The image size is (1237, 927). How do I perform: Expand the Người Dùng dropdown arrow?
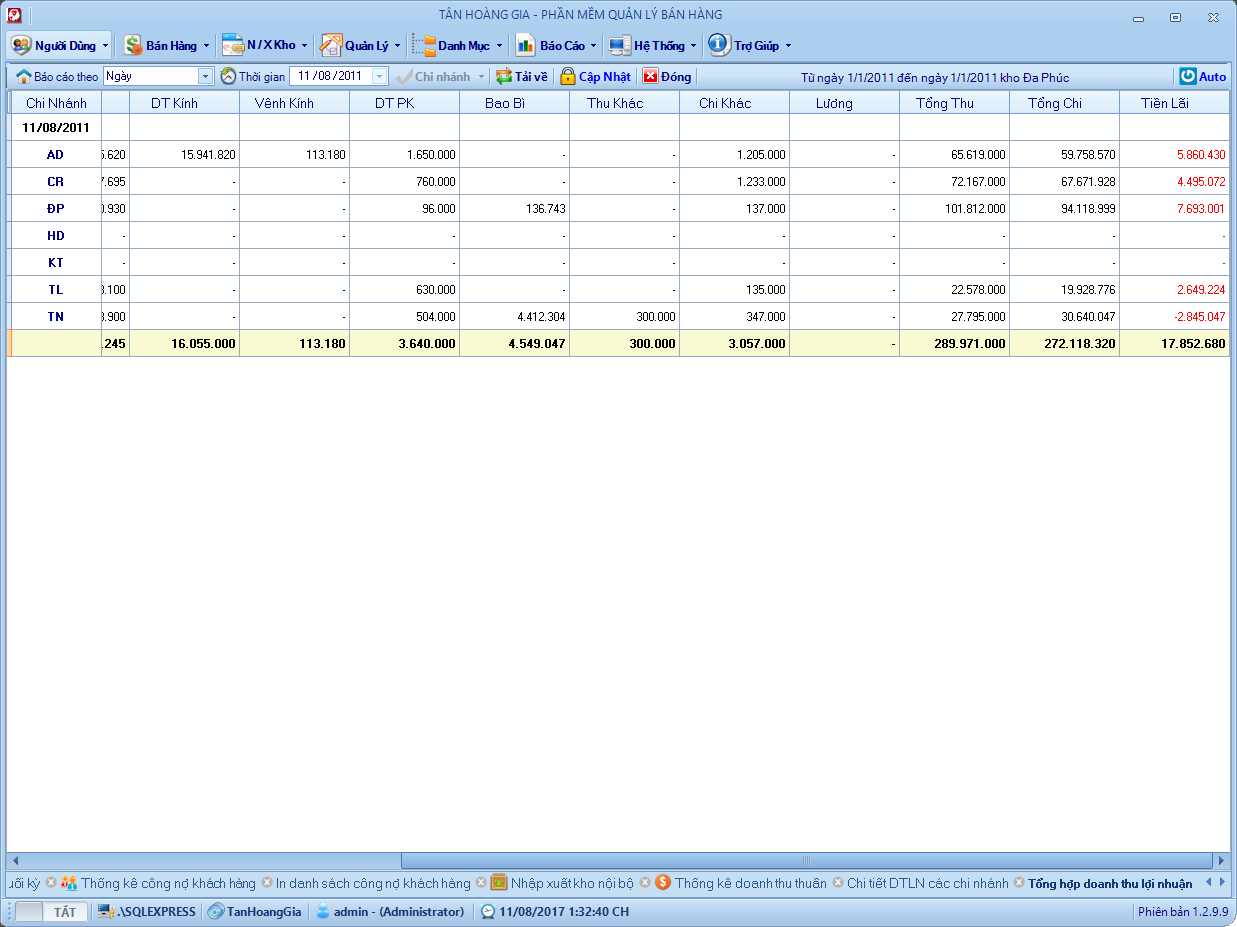pyautogui.click(x=105, y=45)
